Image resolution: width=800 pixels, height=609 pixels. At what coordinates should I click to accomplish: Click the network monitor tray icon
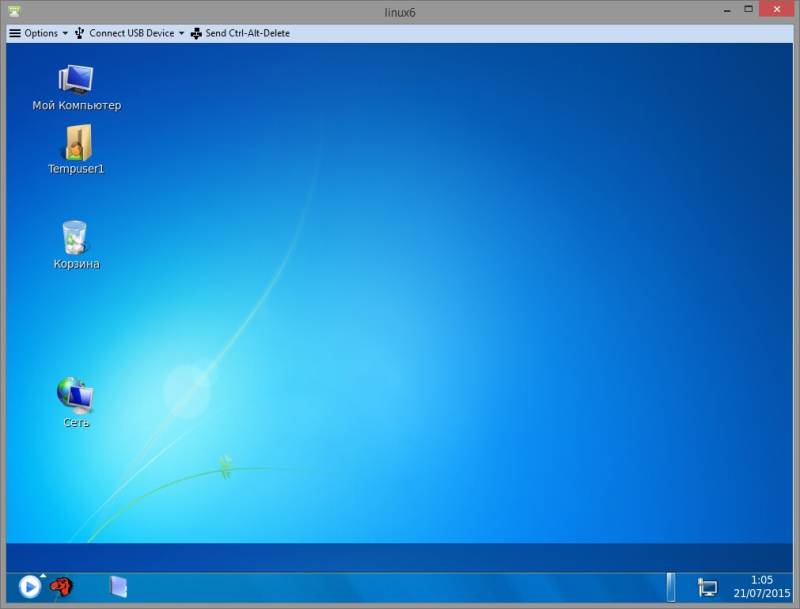click(x=707, y=588)
